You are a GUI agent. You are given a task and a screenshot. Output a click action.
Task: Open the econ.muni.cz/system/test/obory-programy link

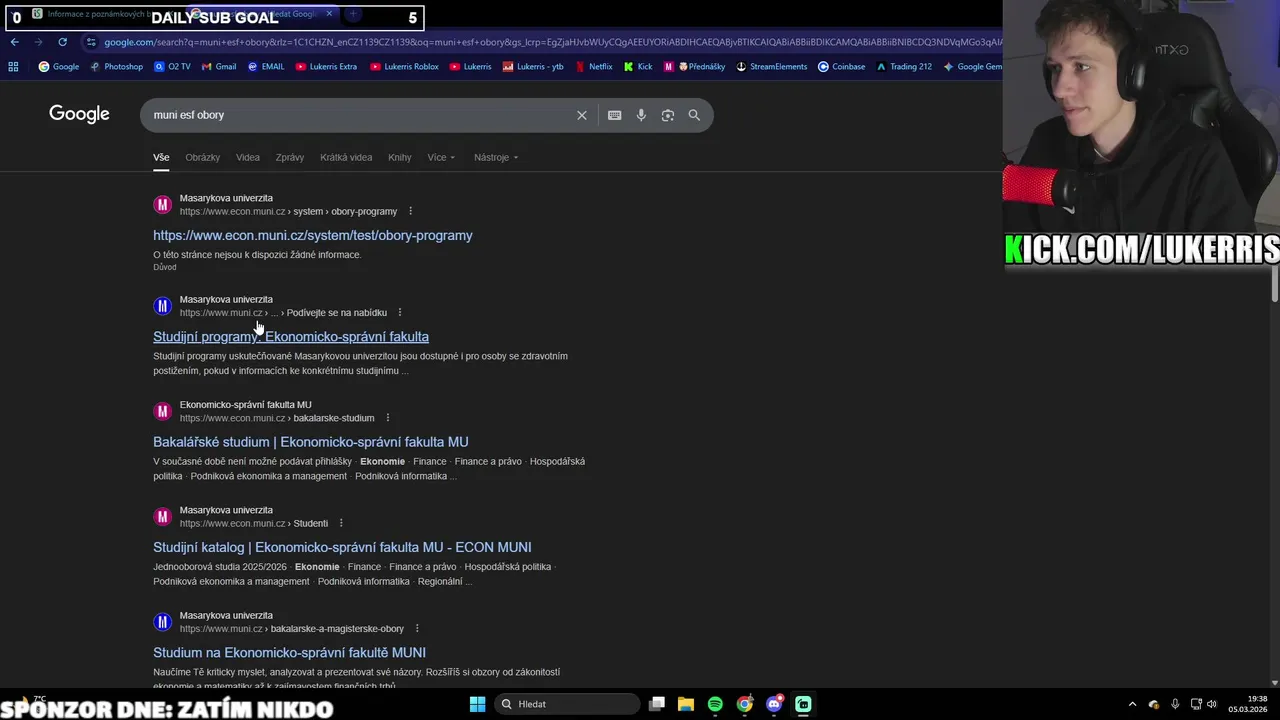(313, 235)
